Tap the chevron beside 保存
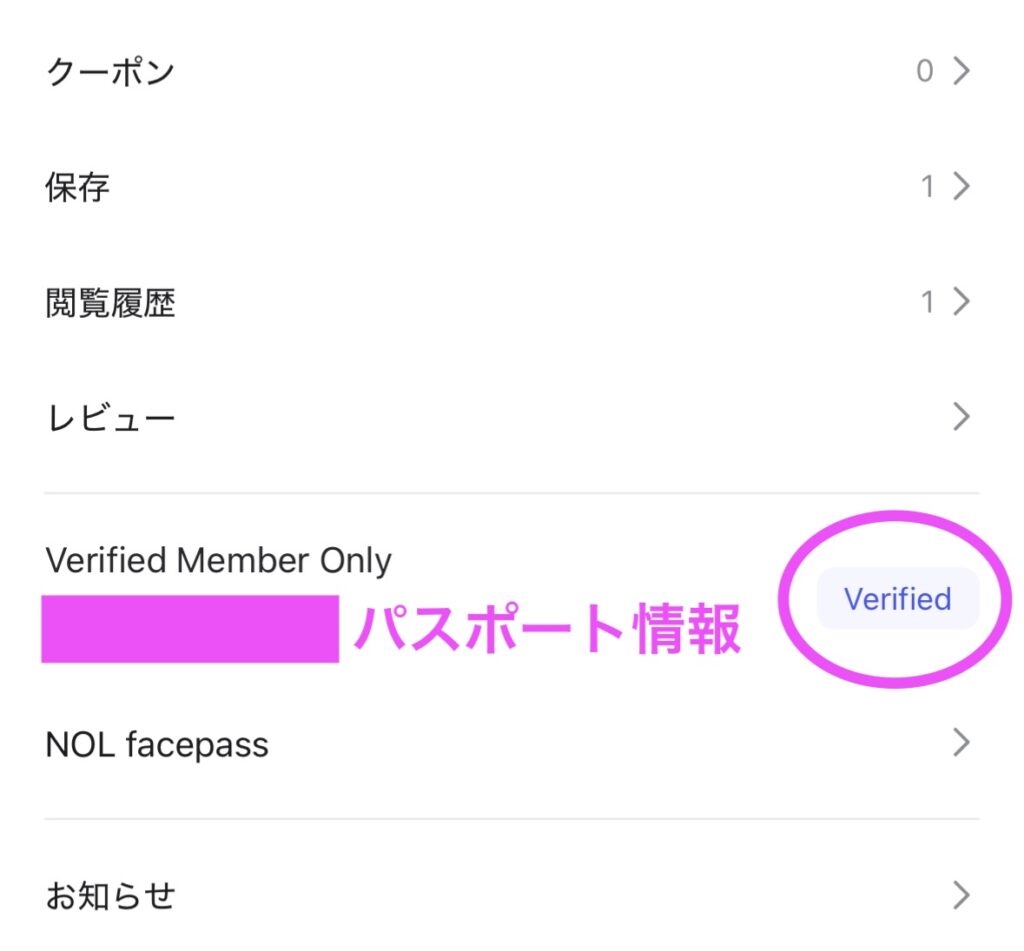 pyautogui.click(x=961, y=187)
